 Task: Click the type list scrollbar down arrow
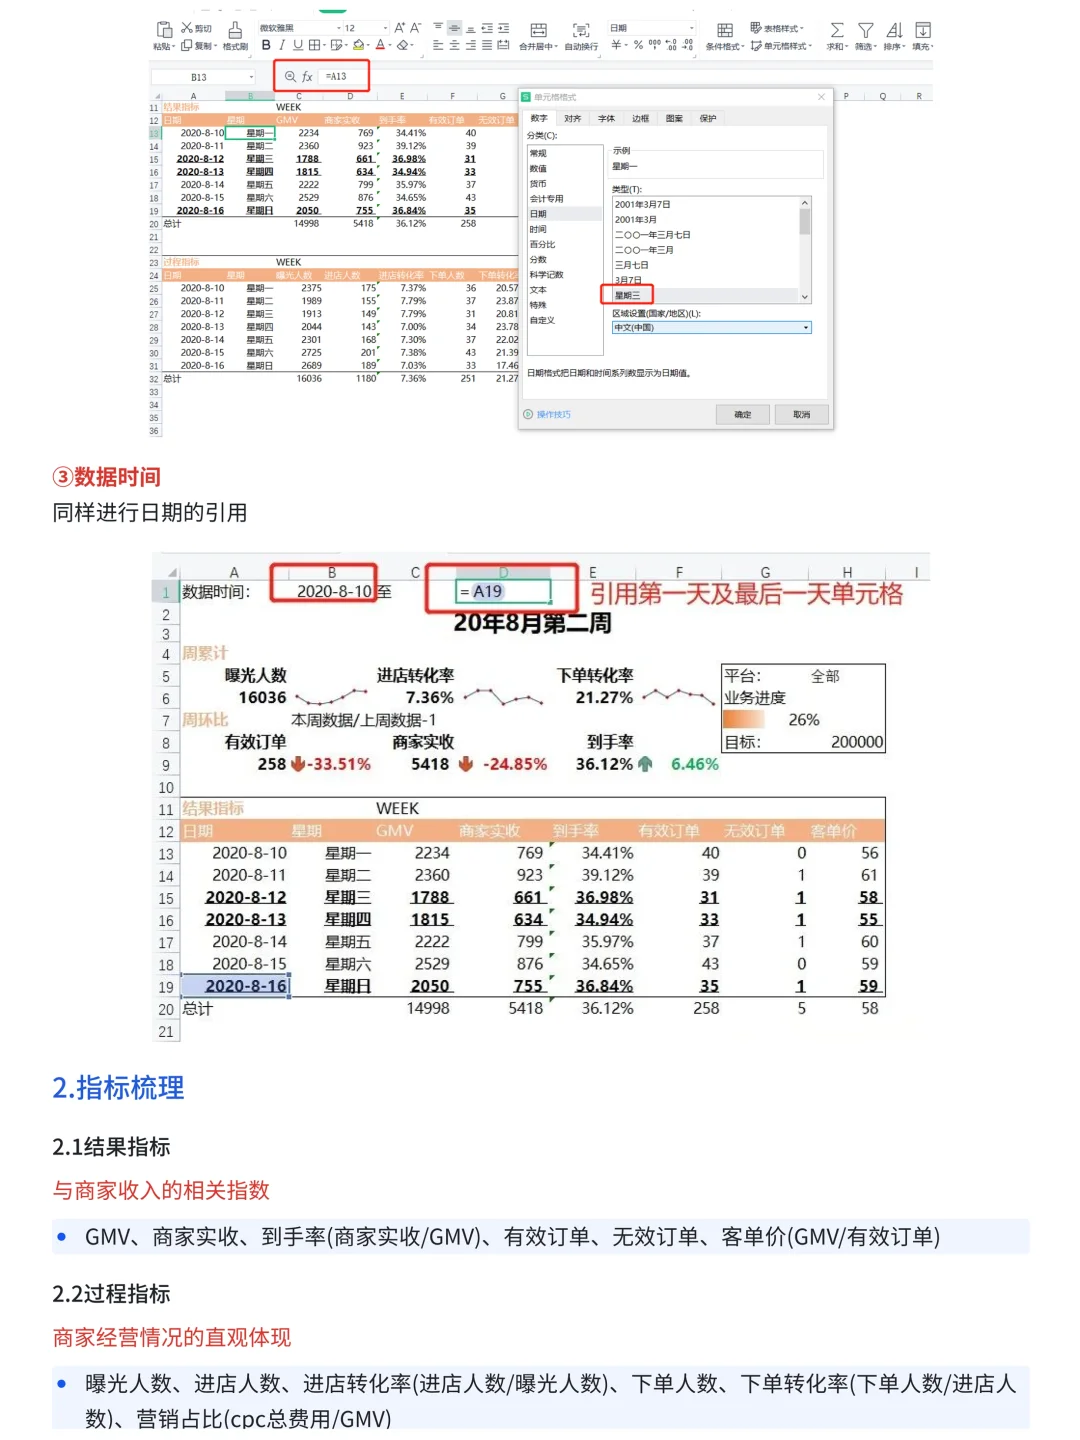point(805,297)
